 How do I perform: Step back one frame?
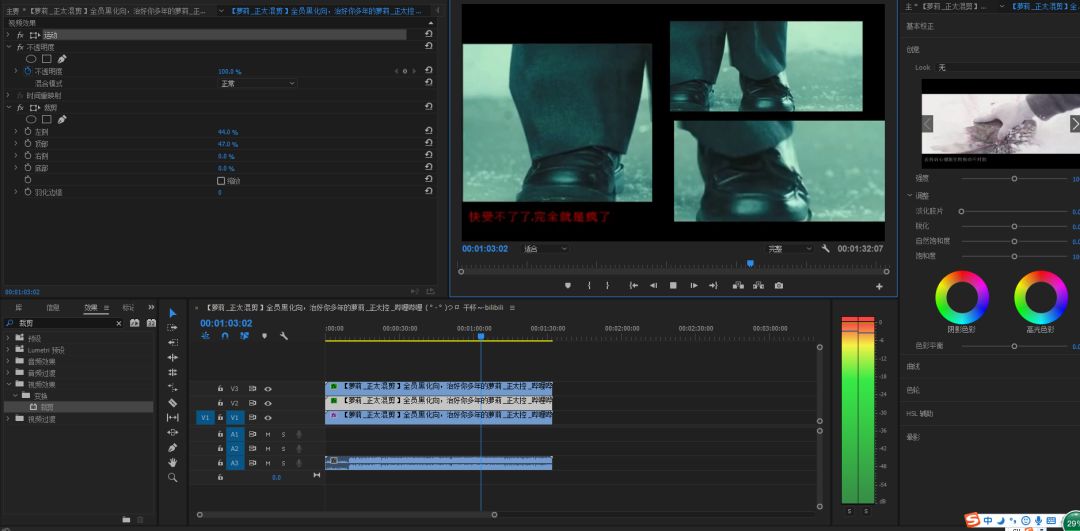click(x=653, y=286)
